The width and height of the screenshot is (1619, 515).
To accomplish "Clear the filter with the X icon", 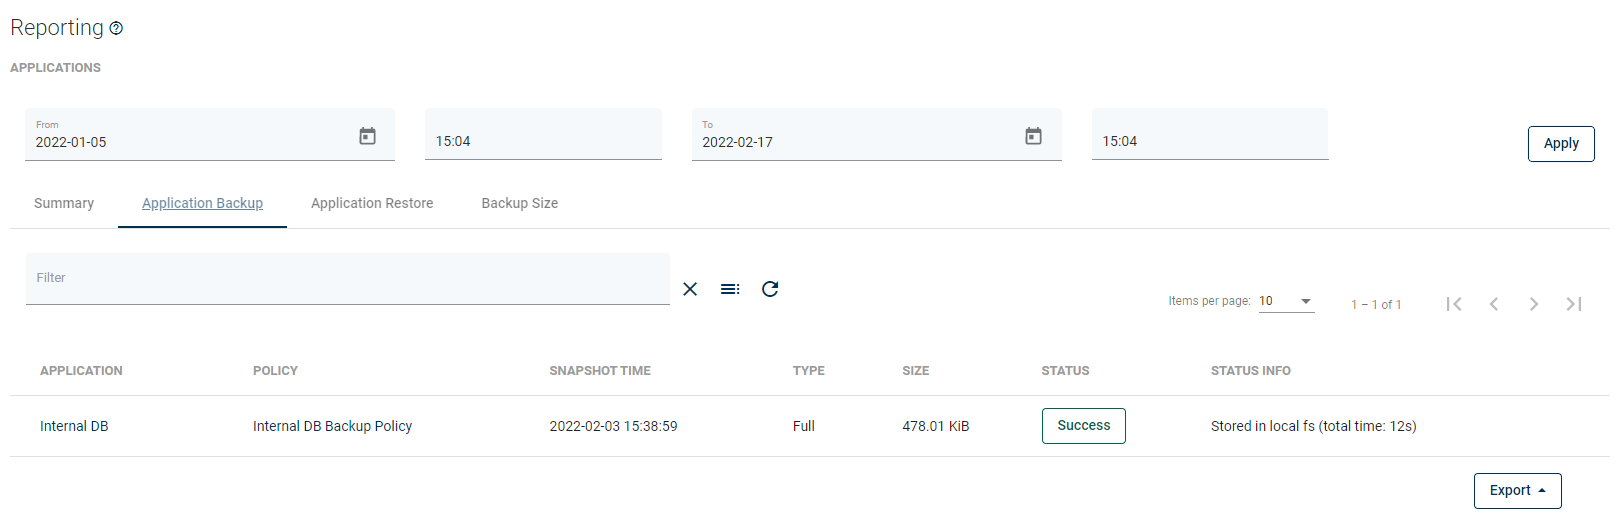I will click(x=690, y=289).
